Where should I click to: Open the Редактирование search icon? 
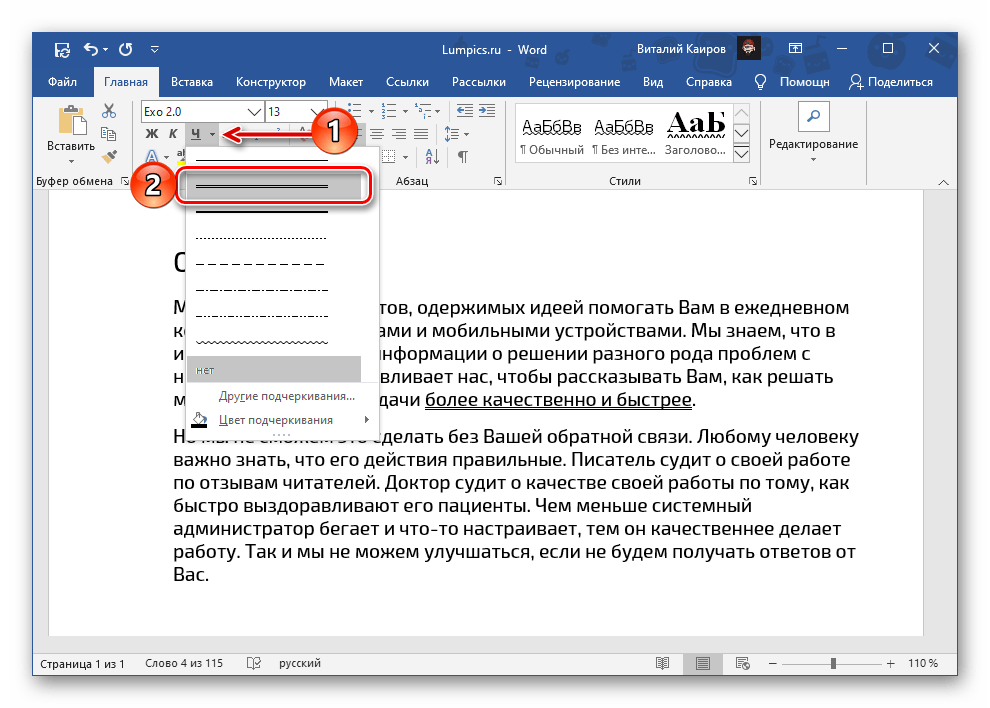[x=813, y=118]
